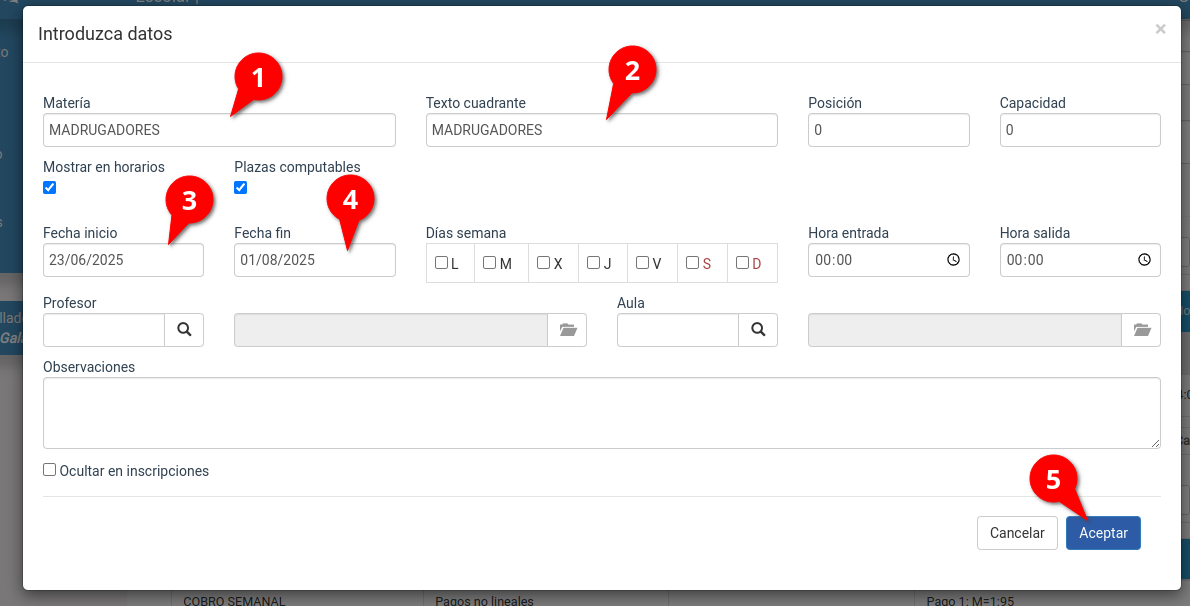This screenshot has height=606, width=1190.
Task: Click clock icon in Hora salida
Action: 1144,260
